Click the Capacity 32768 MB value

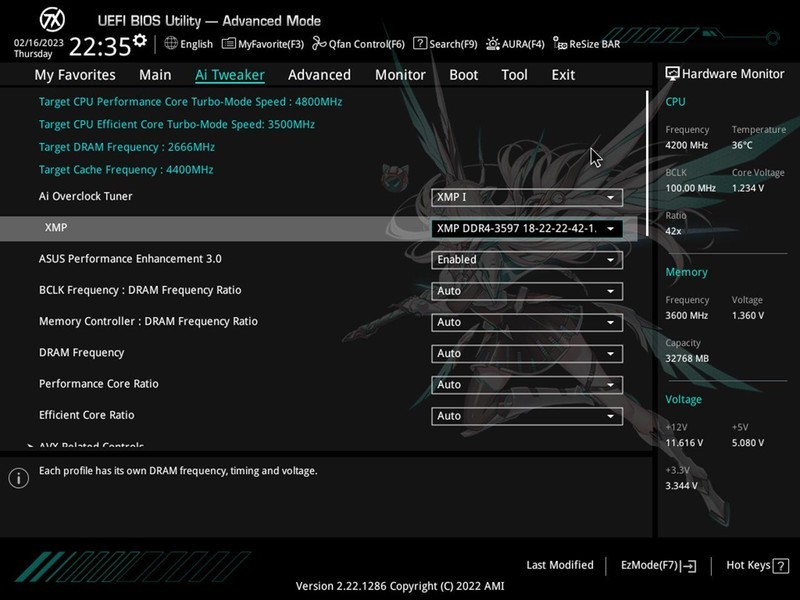(x=687, y=359)
